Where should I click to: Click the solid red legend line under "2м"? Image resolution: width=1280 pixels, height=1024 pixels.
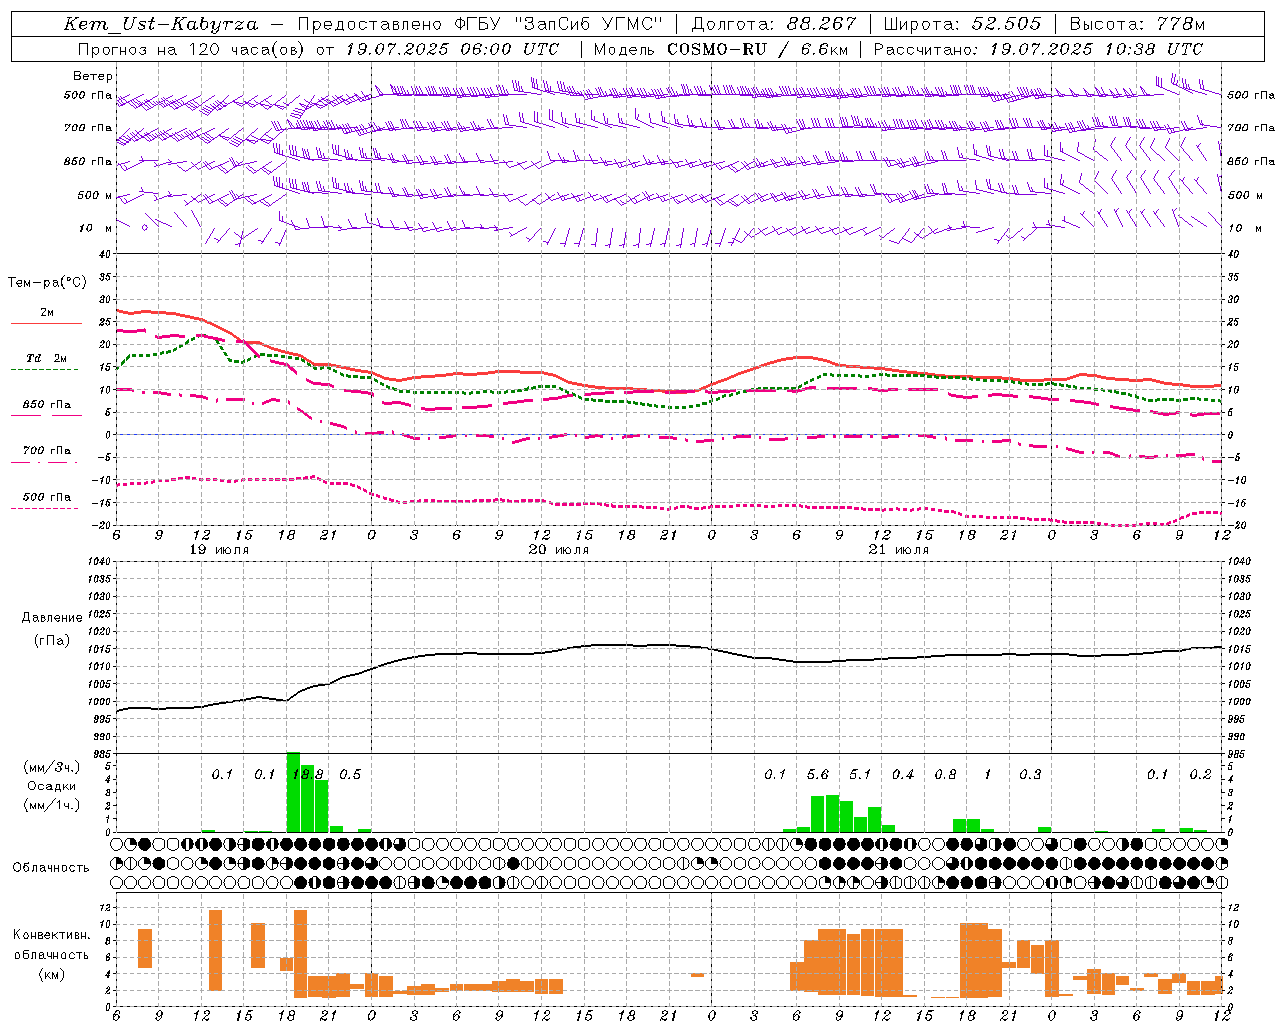click(x=46, y=323)
